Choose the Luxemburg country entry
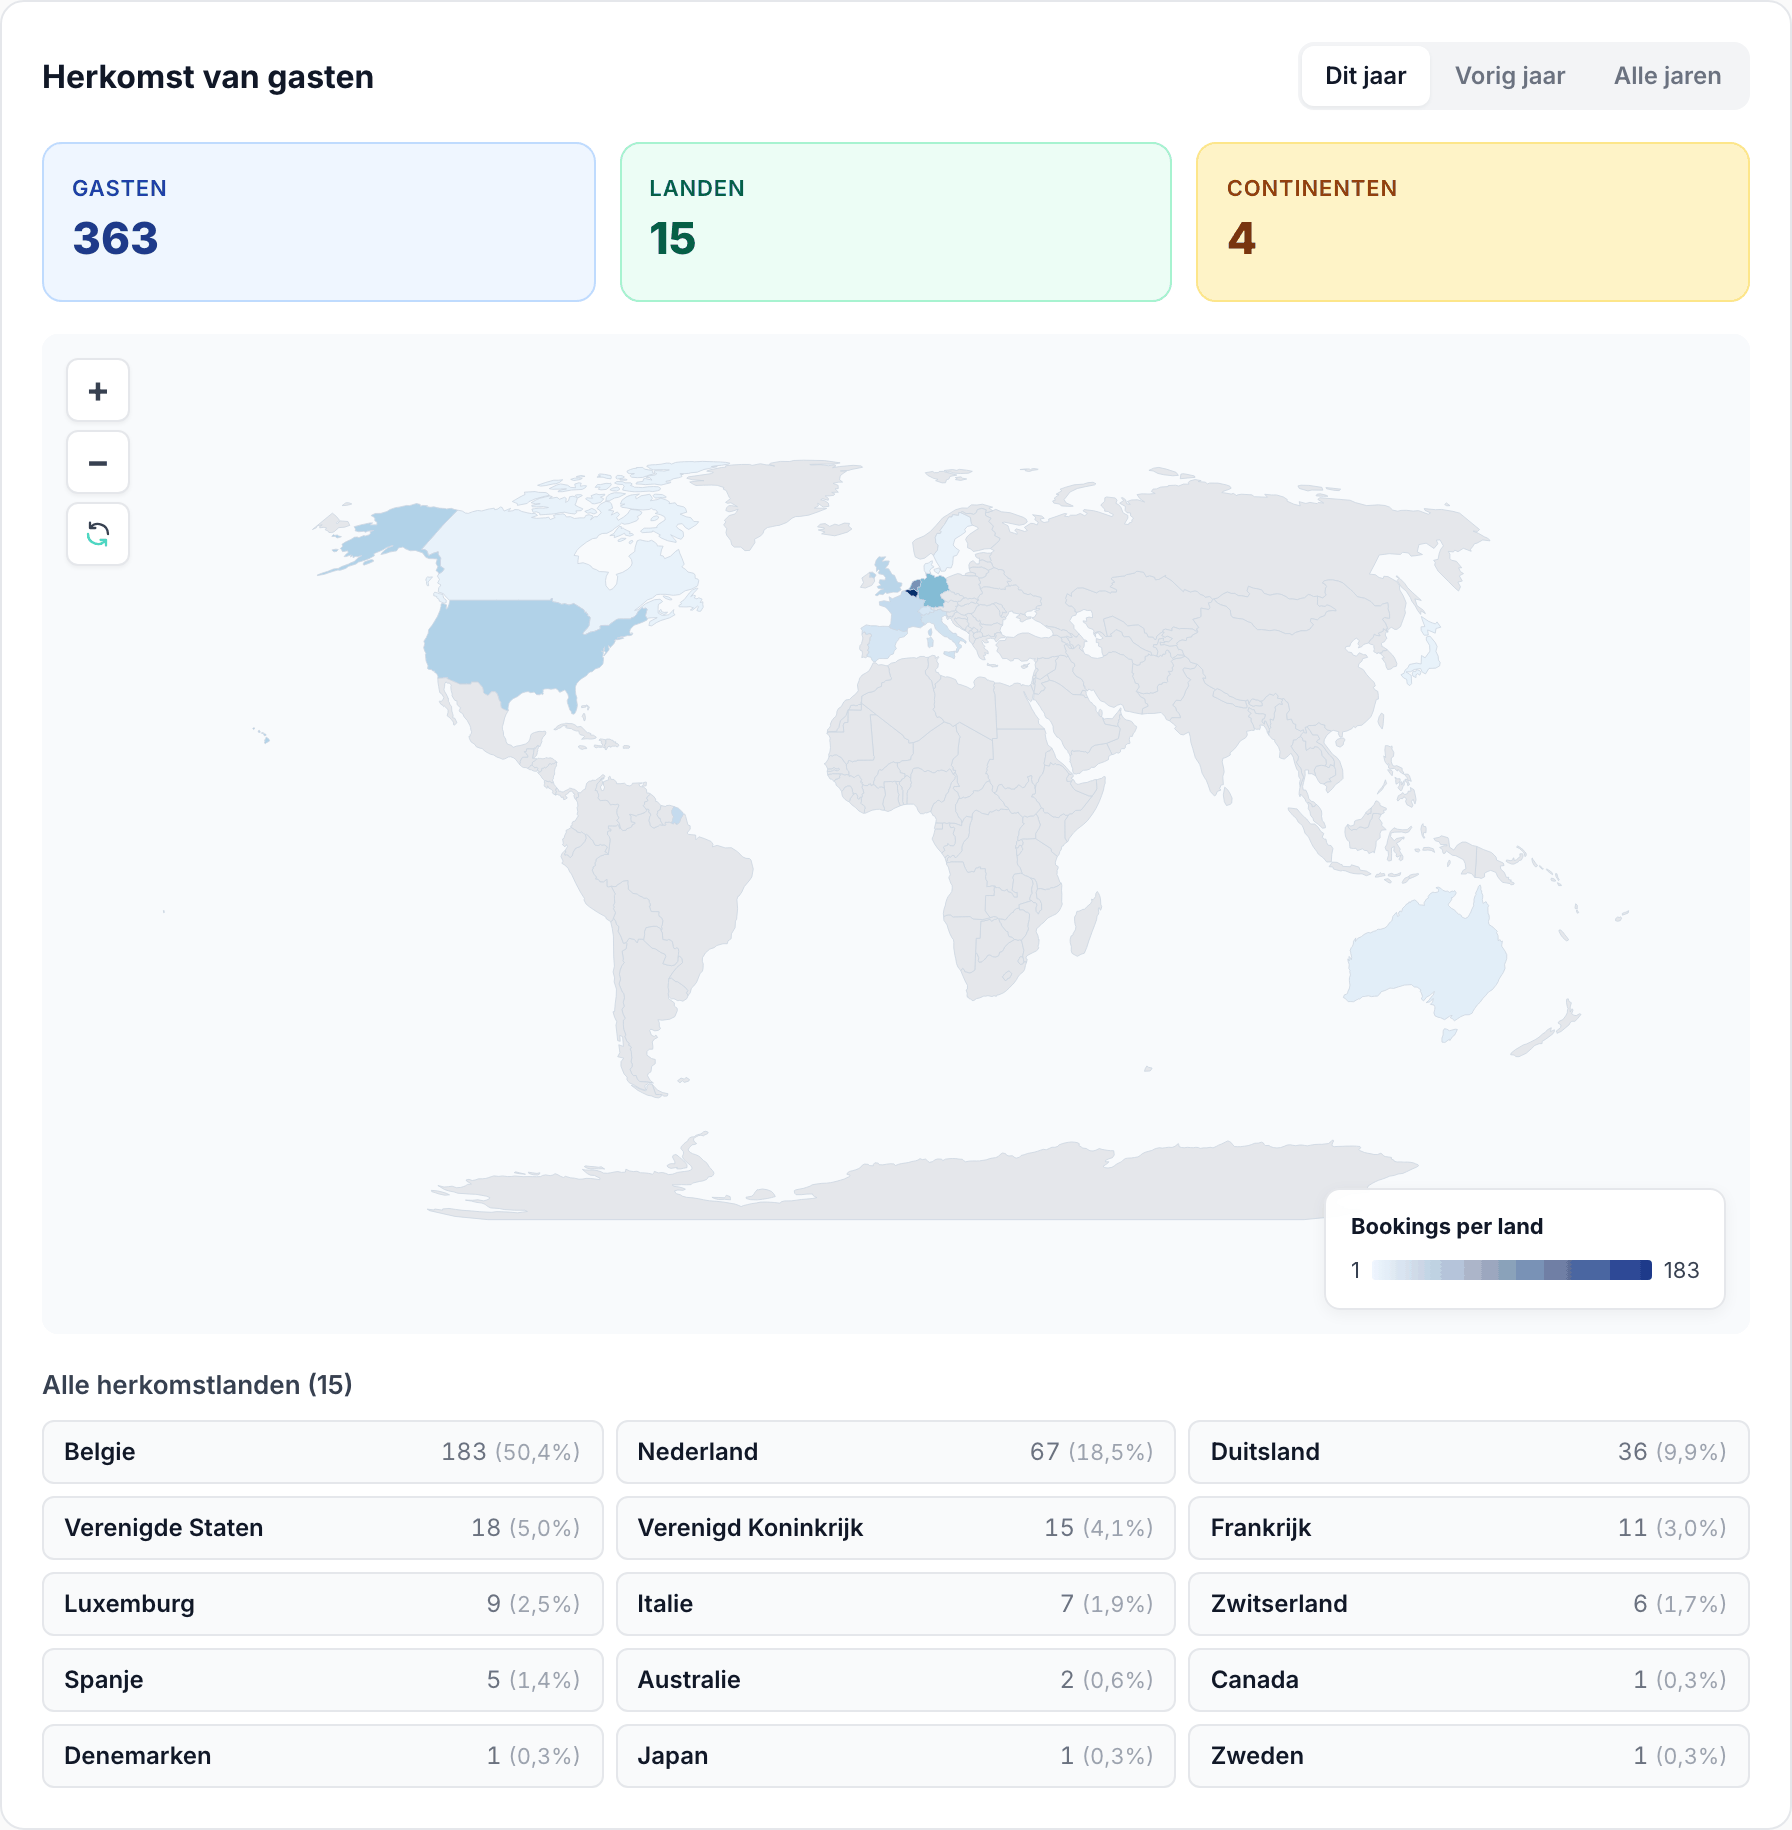The height and width of the screenshot is (1830, 1792). (x=323, y=1604)
